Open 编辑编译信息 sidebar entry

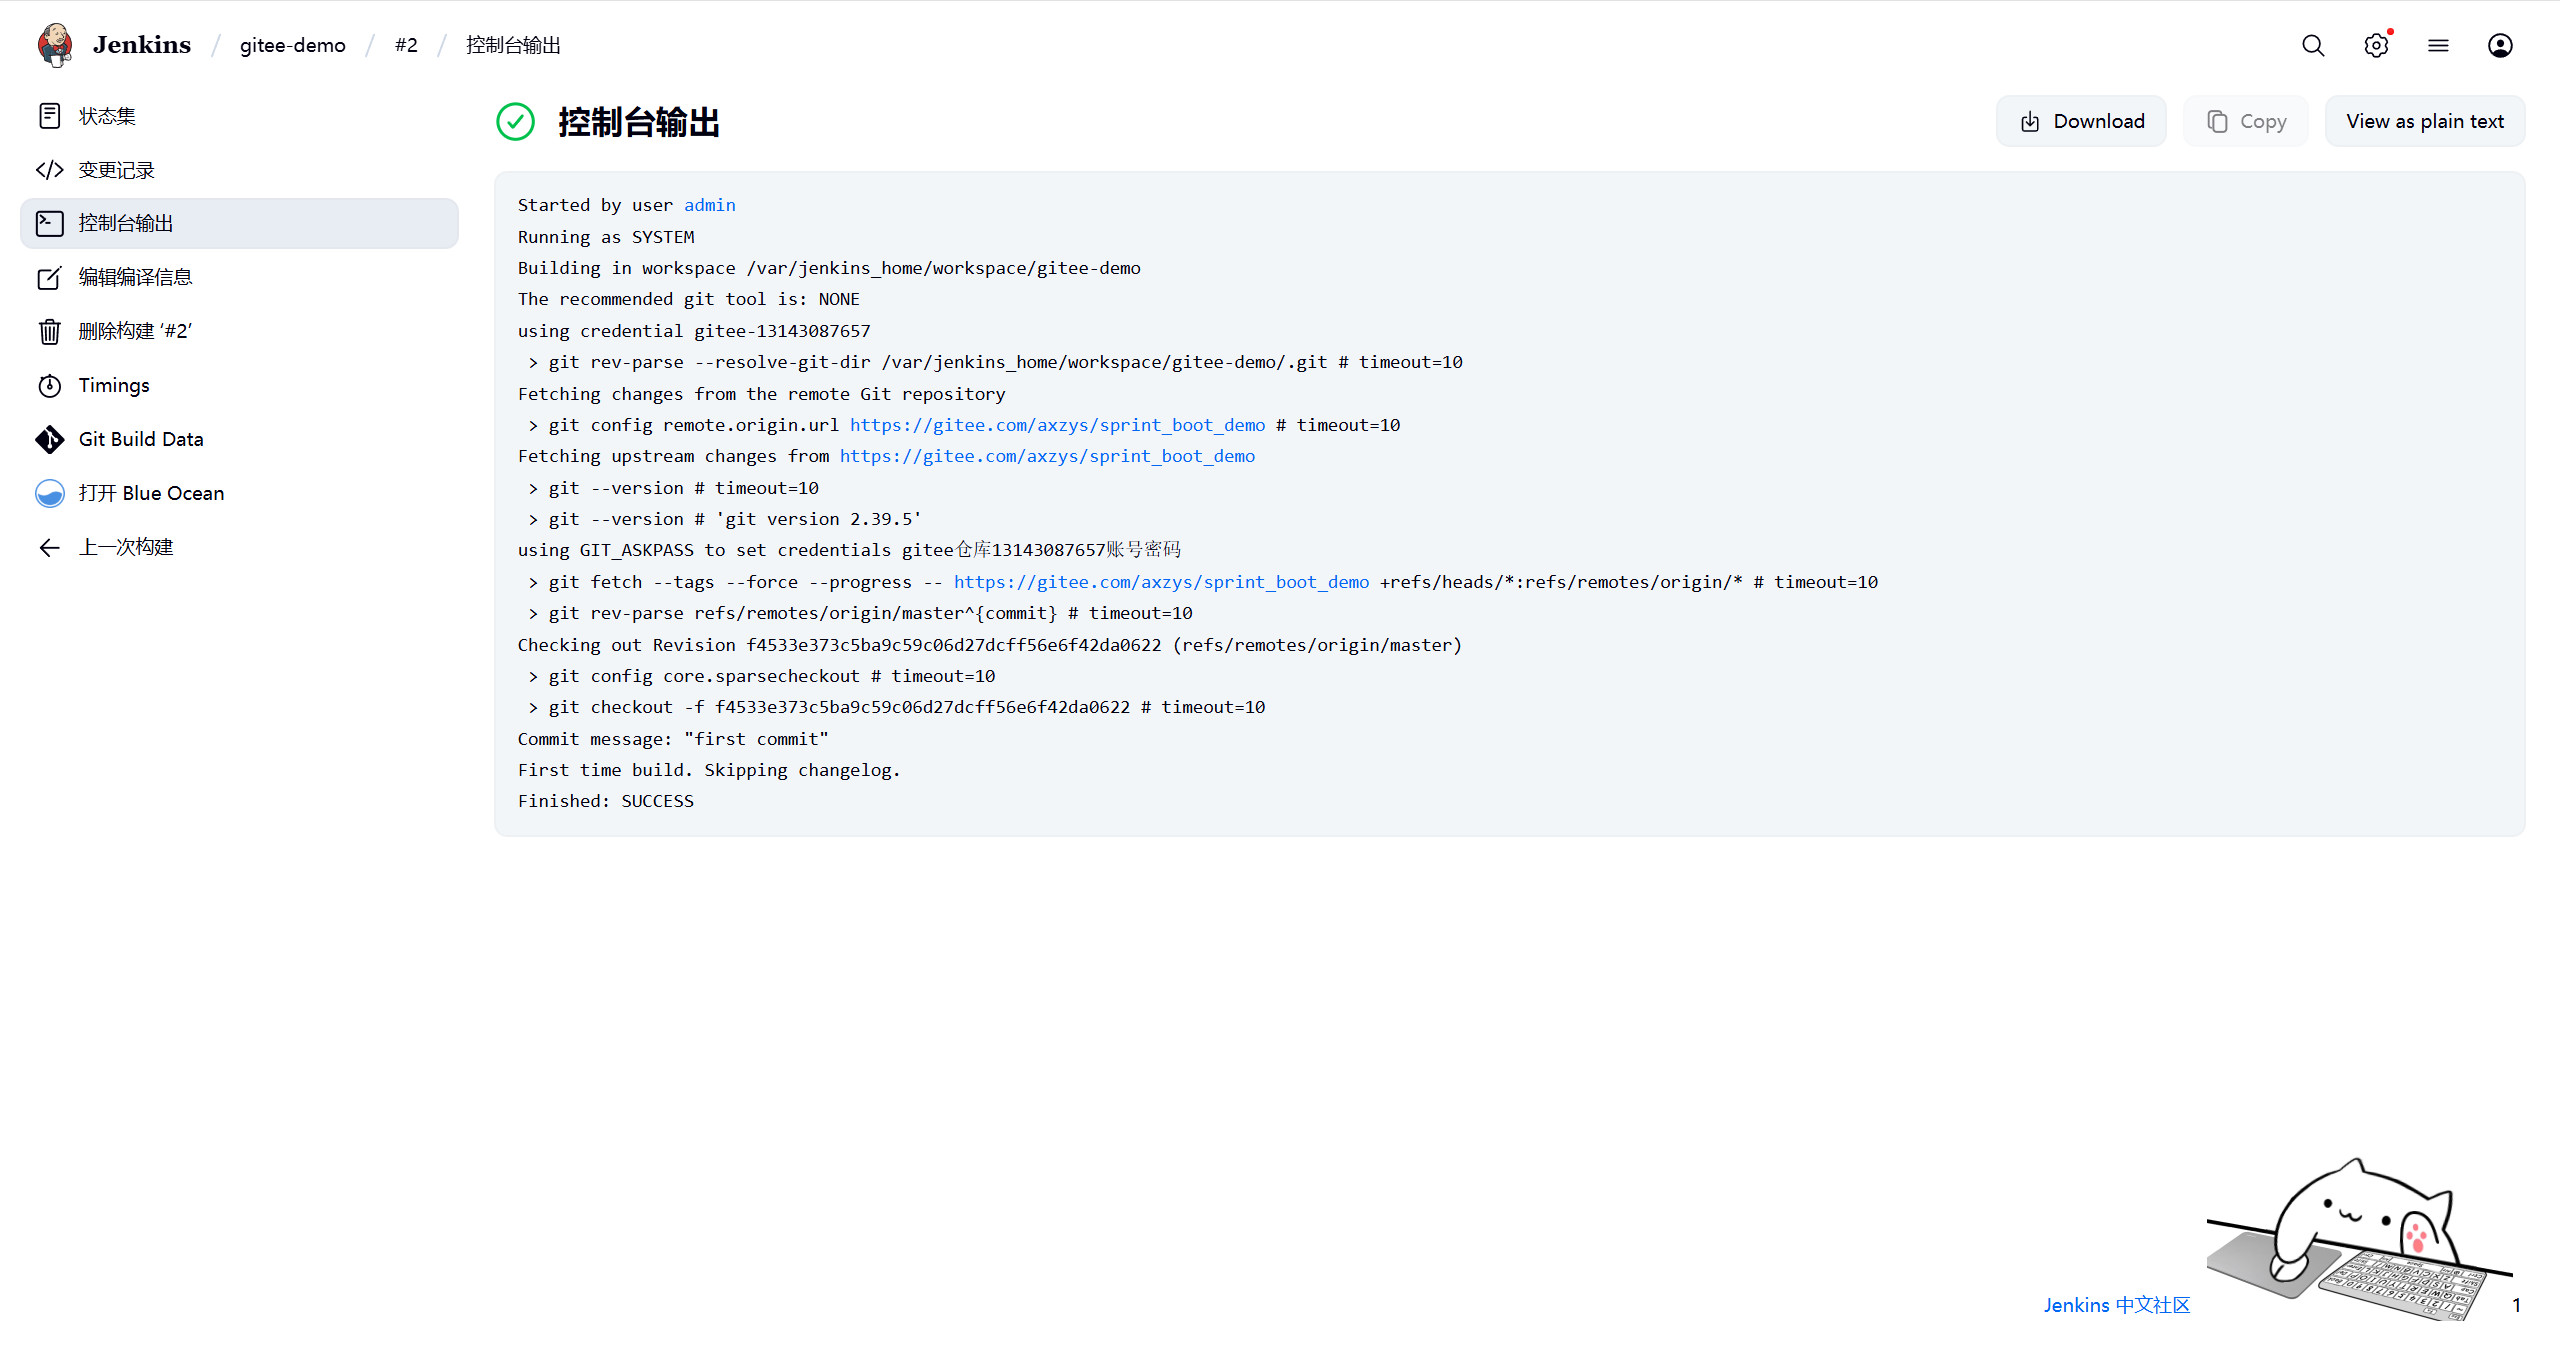[x=239, y=277]
